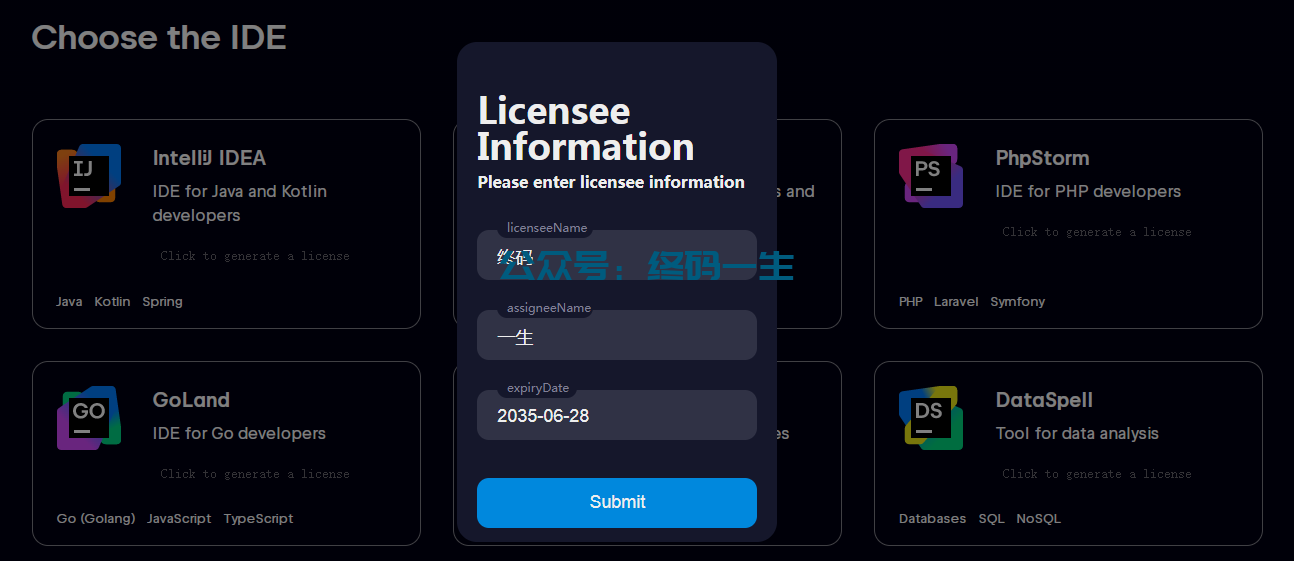Click the PhpStorm PS logo icon
Image resolution: width=1294 pixels, height=561 pixels.
931,176
